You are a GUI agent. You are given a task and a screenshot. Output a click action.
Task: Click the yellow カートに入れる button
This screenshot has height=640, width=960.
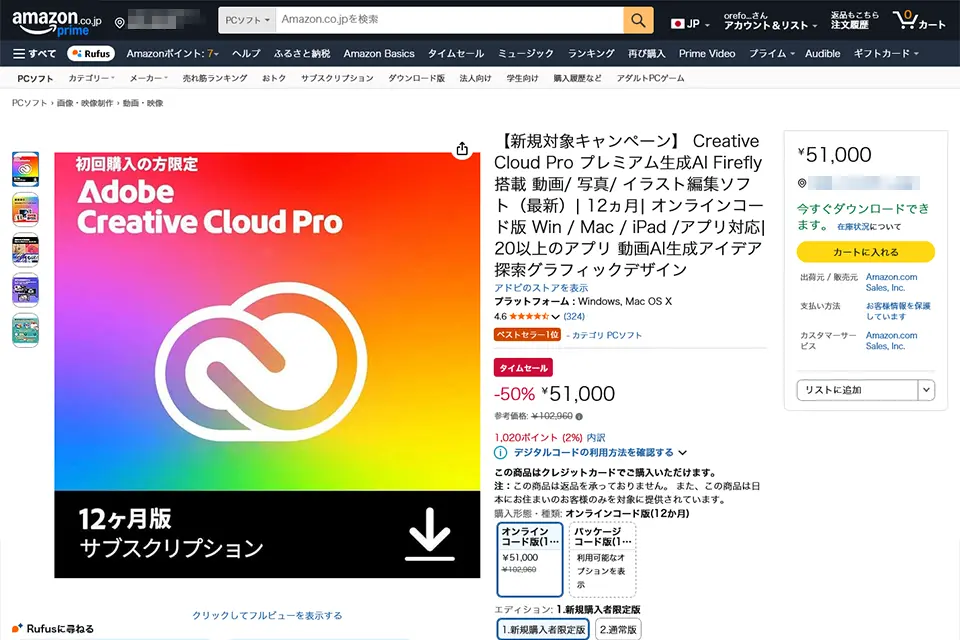pos(865,252)
